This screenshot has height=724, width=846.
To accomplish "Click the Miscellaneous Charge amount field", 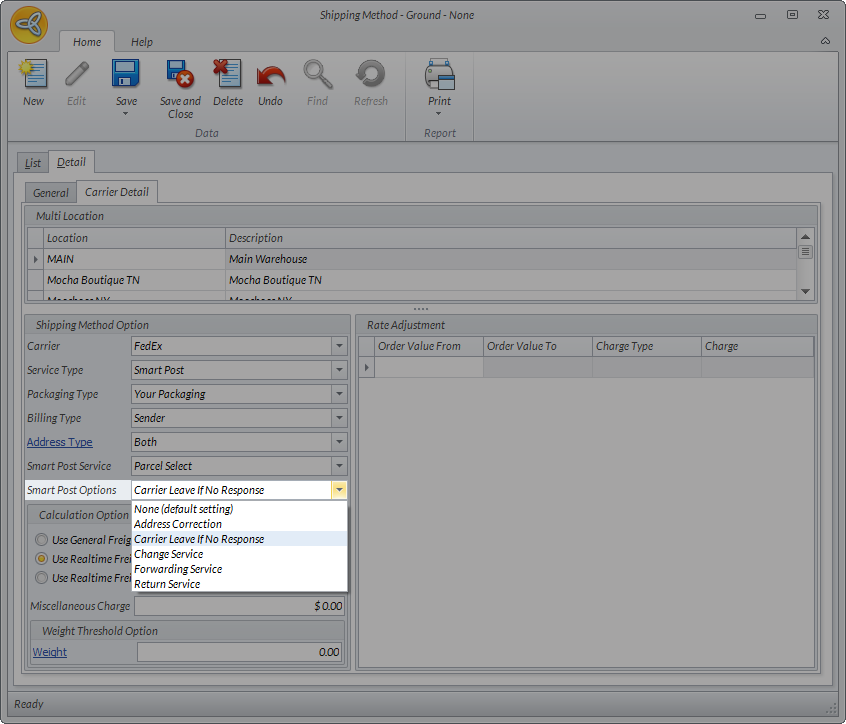I will tap(240, 606).
